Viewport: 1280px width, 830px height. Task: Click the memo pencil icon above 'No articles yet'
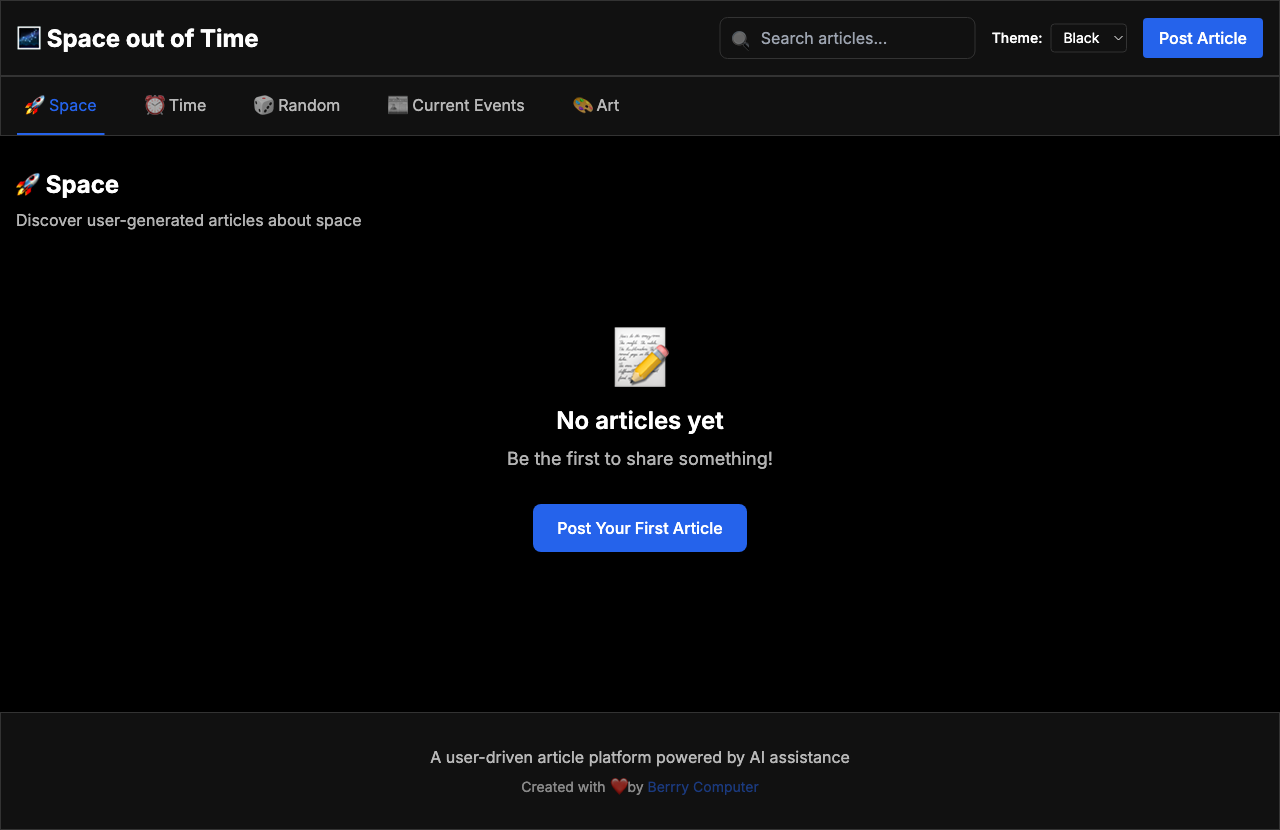pos(640,357)
